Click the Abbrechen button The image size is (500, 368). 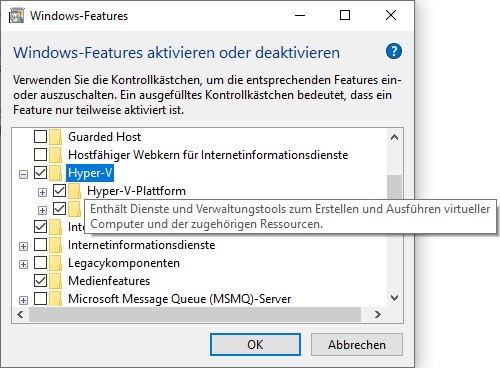click(x=357, y=344)
